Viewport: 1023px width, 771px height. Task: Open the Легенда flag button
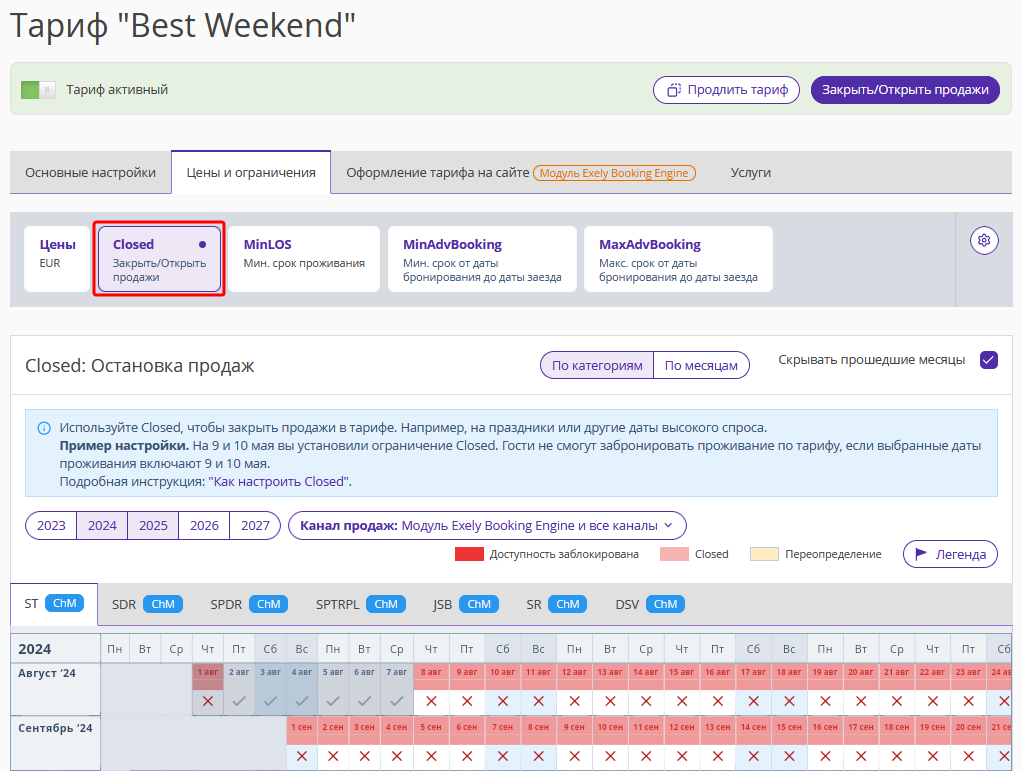(951, 554)
